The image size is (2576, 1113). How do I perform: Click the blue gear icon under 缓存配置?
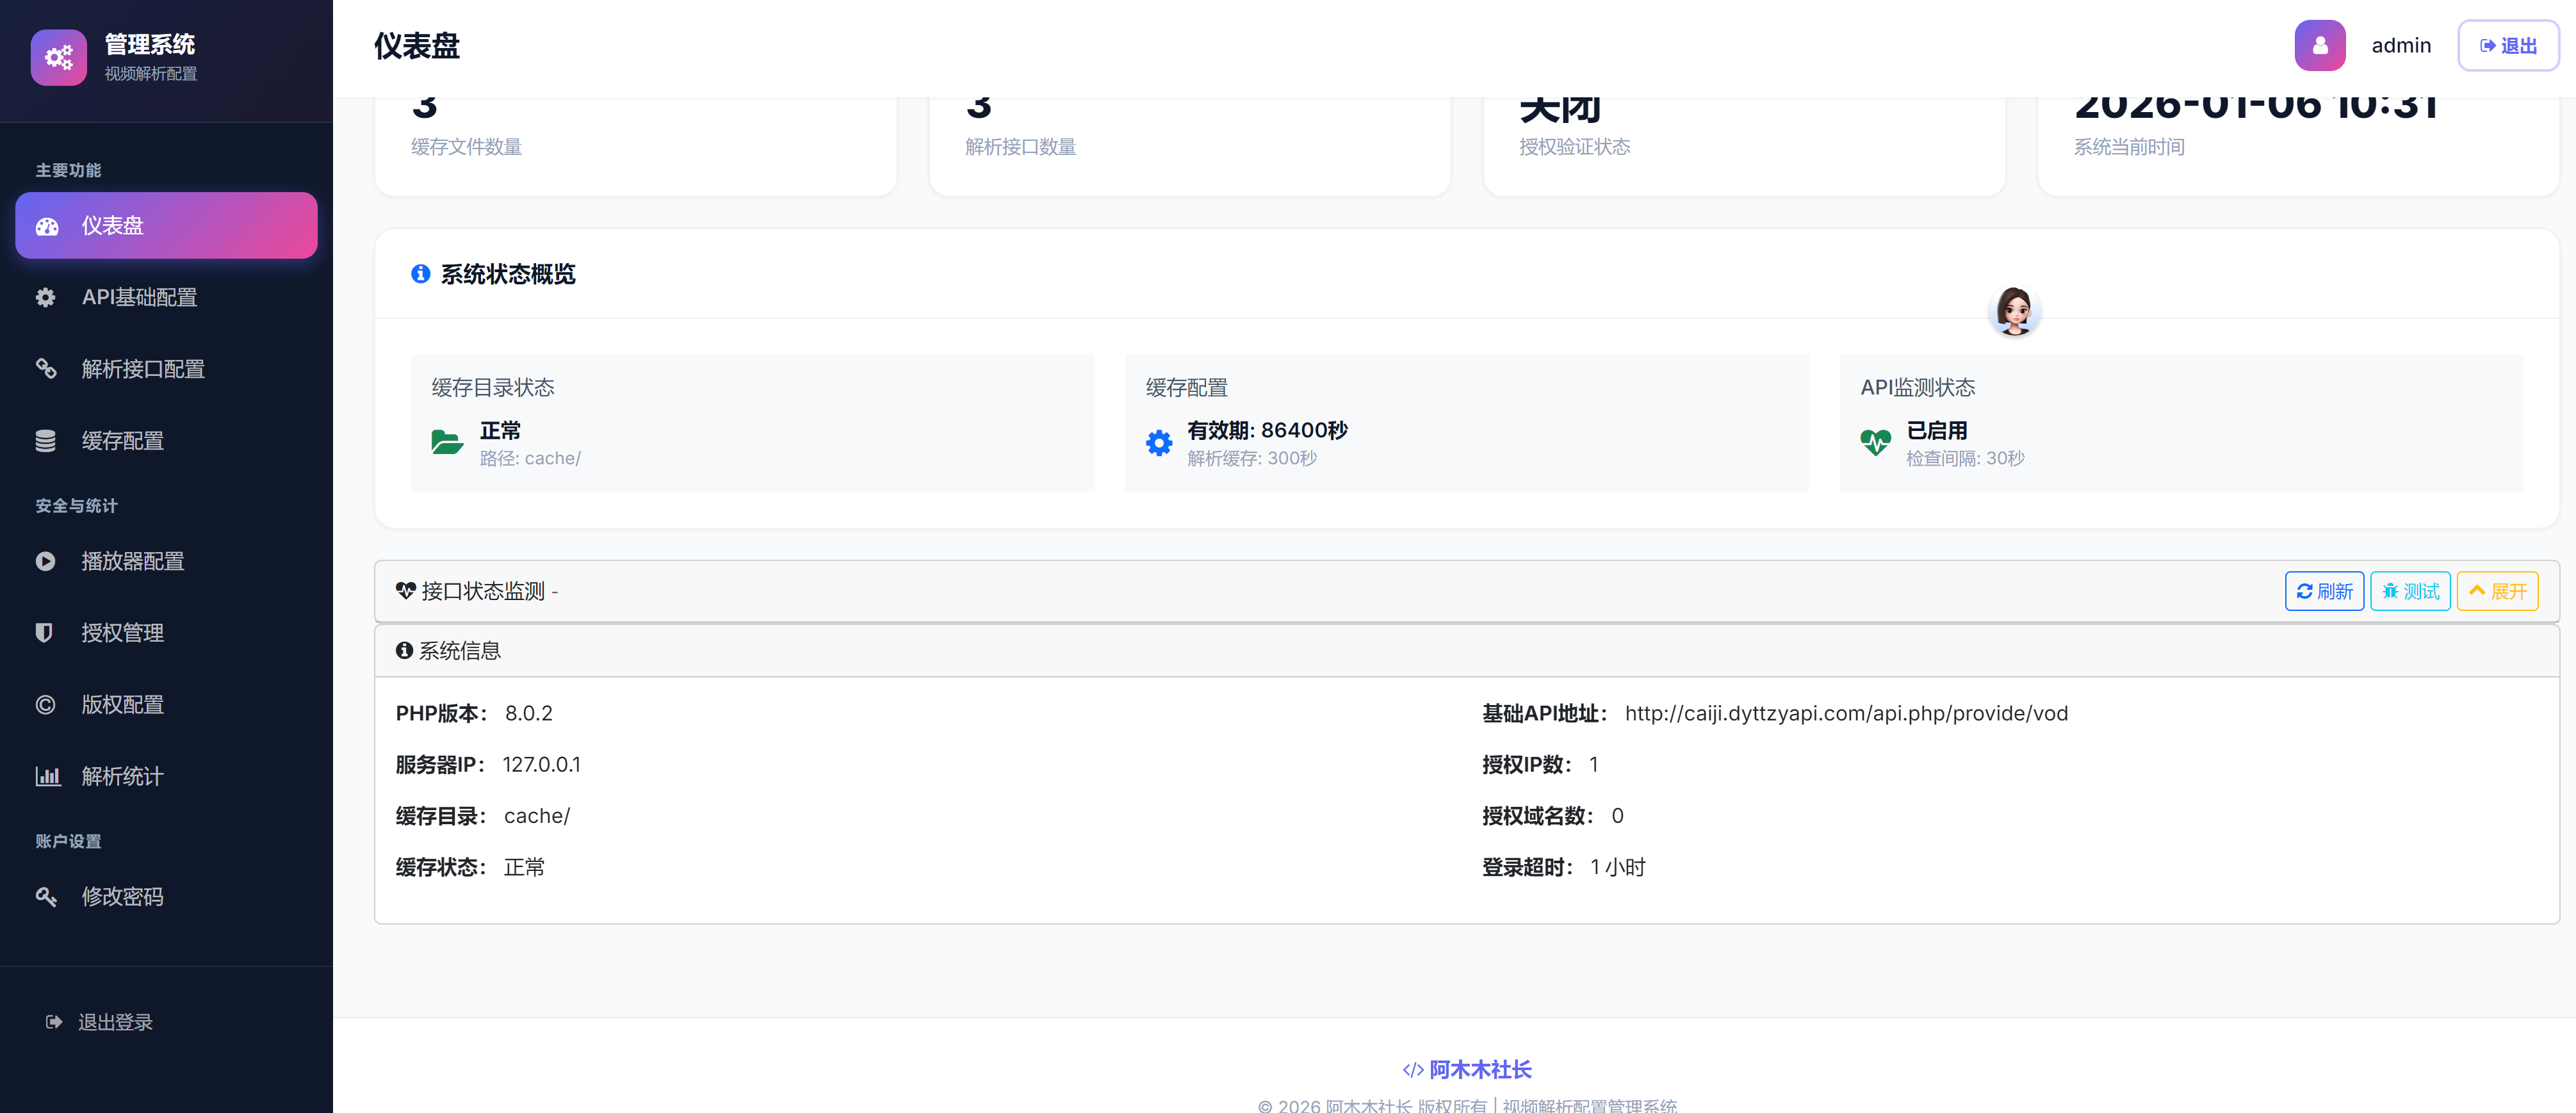pyautogui.click(x=1159, y=443)
